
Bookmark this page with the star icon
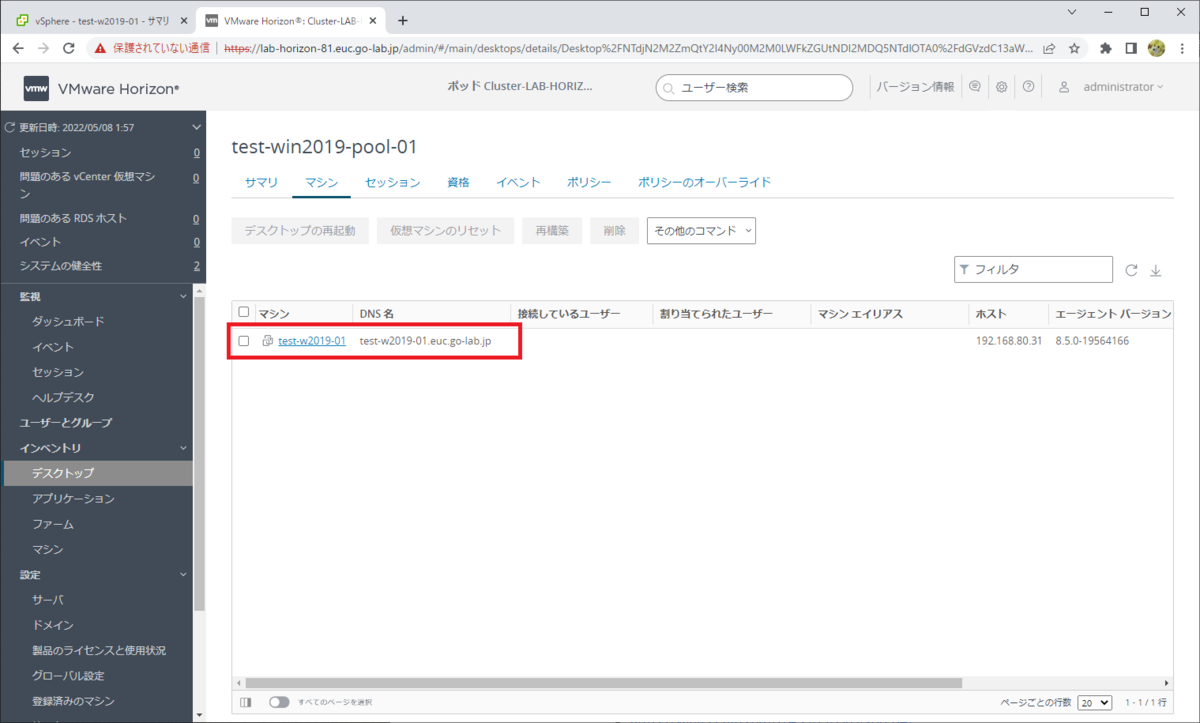pyautogui.click(x=1074, y=48)
